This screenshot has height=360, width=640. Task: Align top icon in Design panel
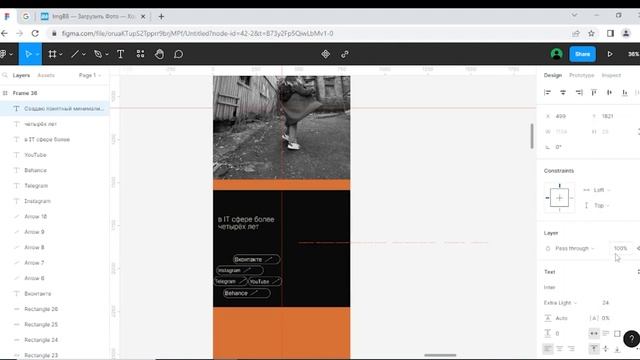[594, 93]
